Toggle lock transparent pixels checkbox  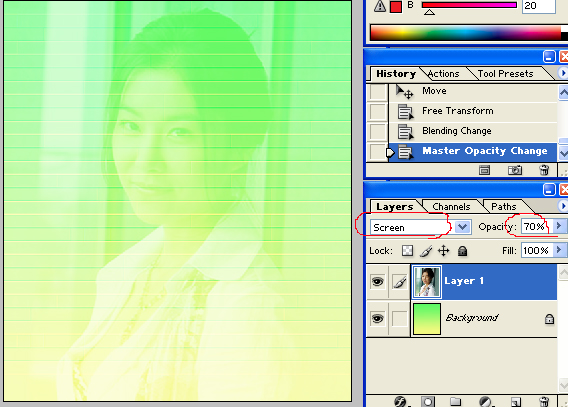pos(408,251)
